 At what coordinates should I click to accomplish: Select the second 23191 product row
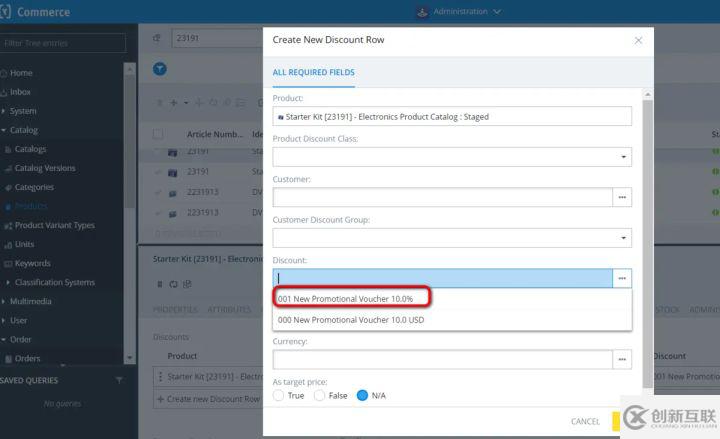pyautogui.click(x=200, y=172)
